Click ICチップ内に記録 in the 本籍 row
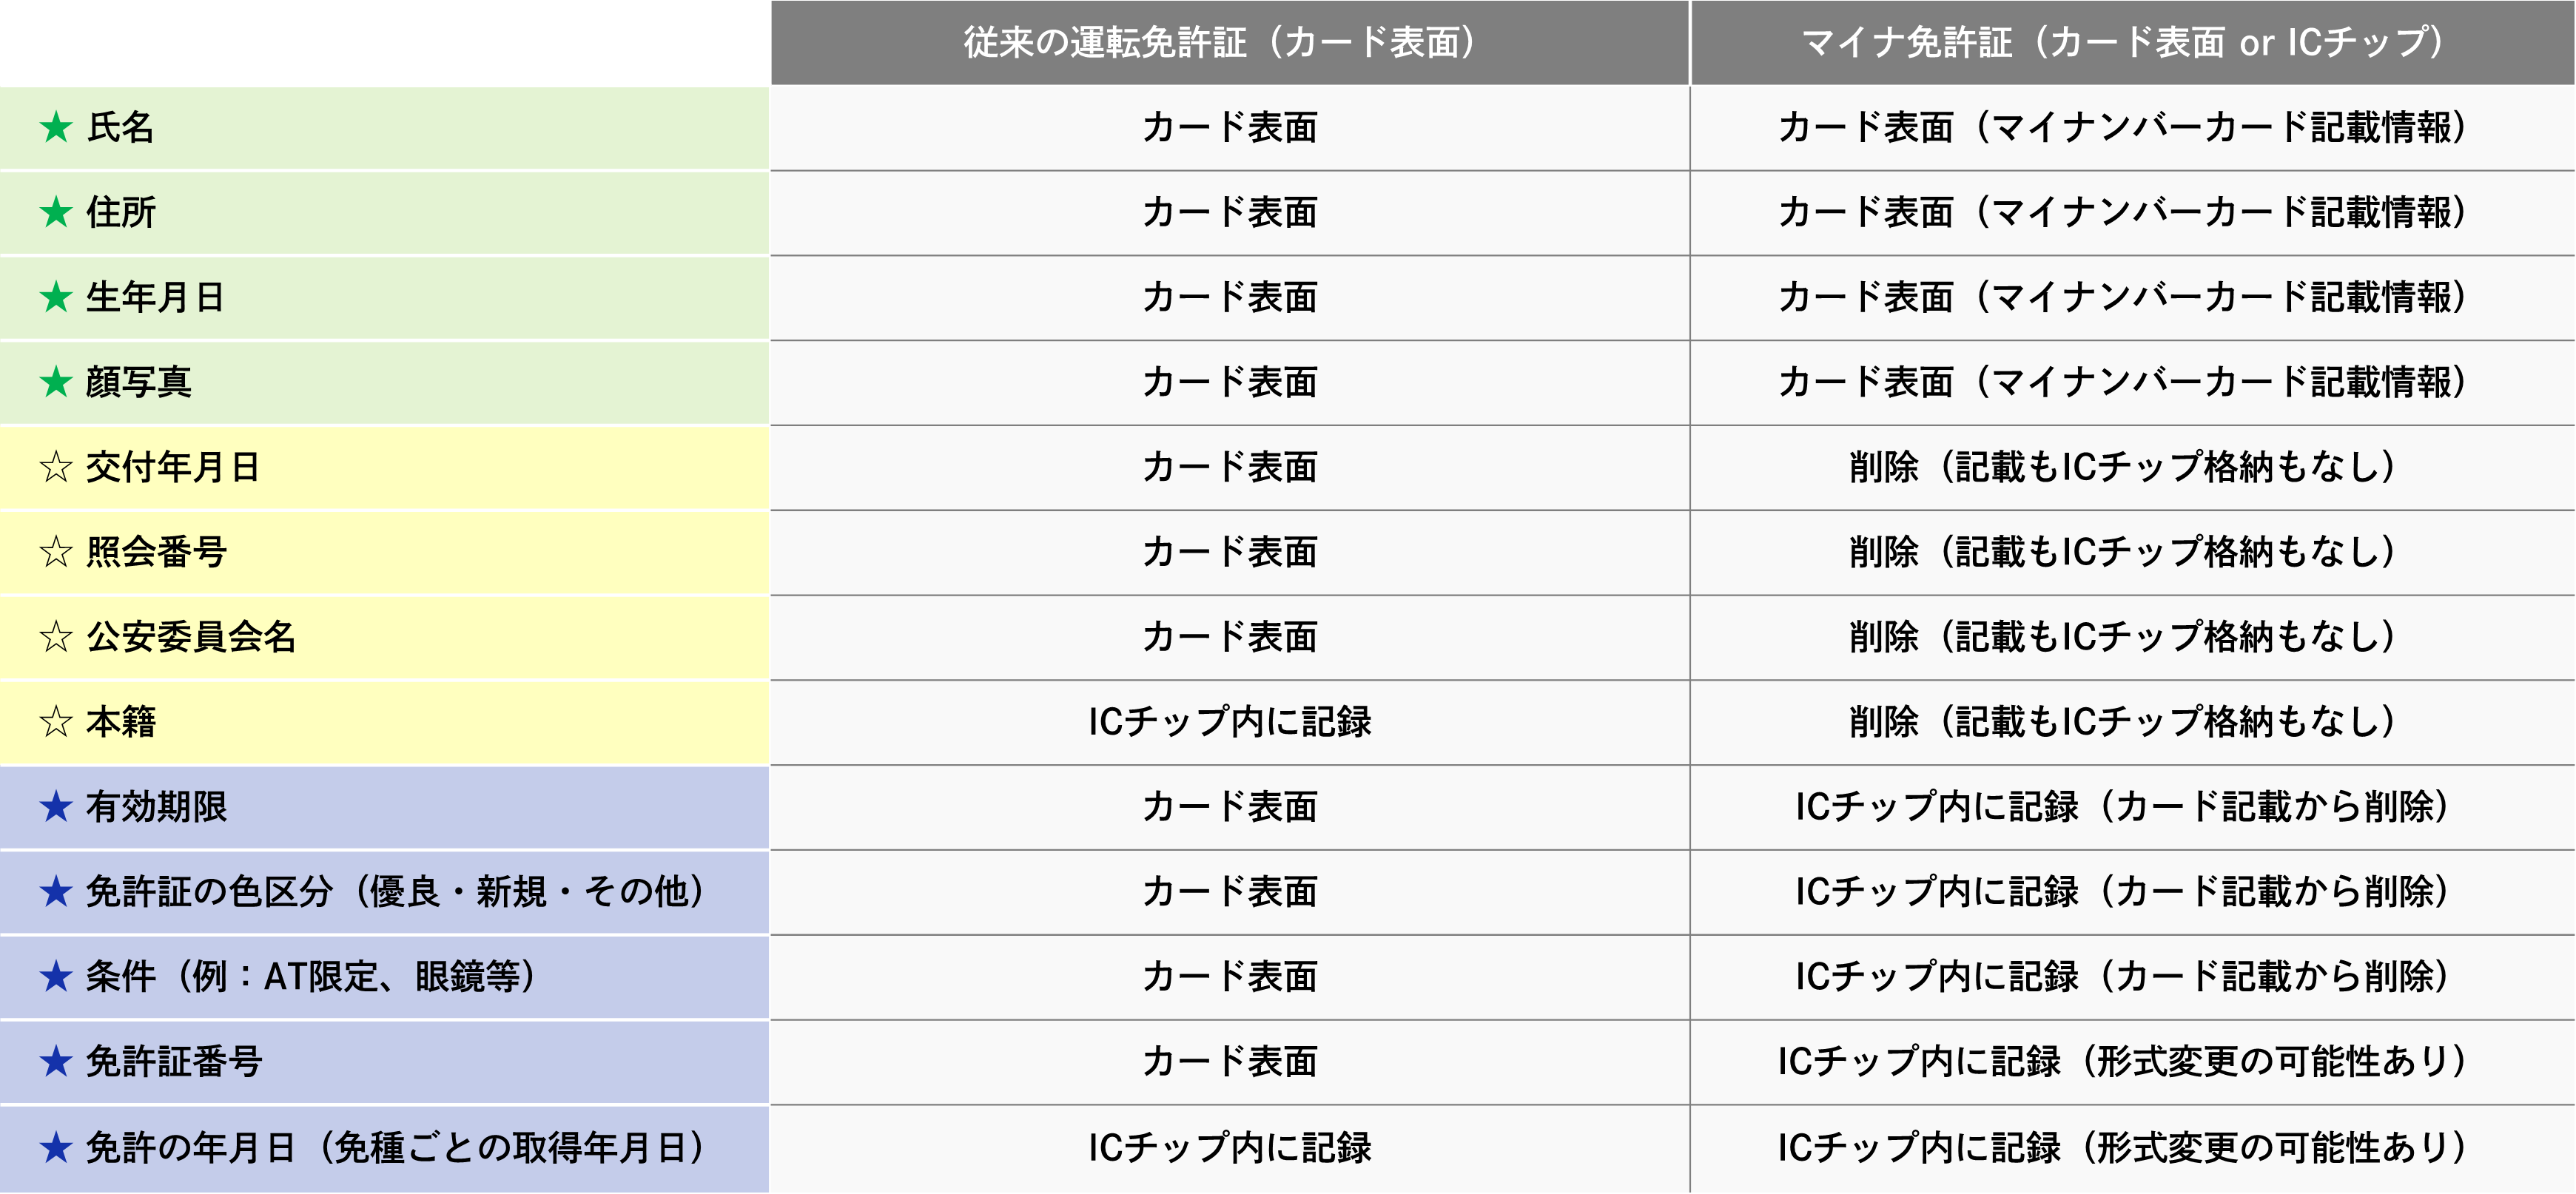 click(x=1229, y=722)
